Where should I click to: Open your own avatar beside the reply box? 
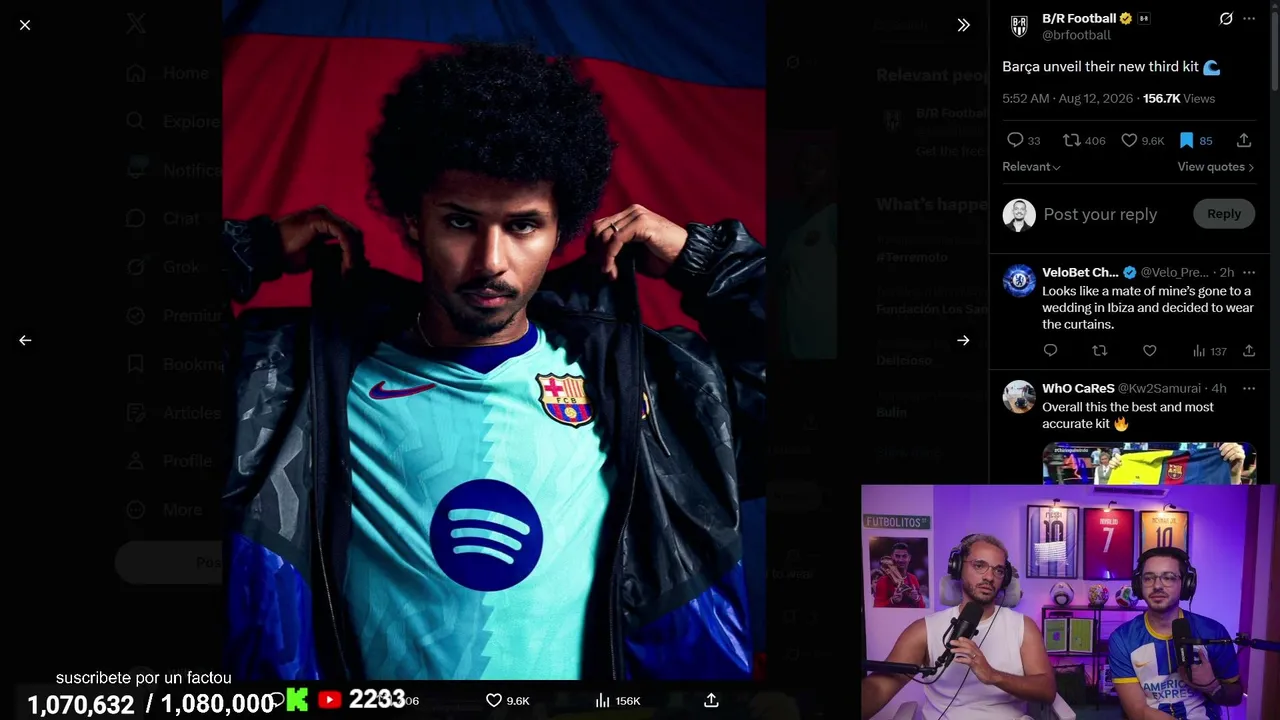click(1019, 214)
